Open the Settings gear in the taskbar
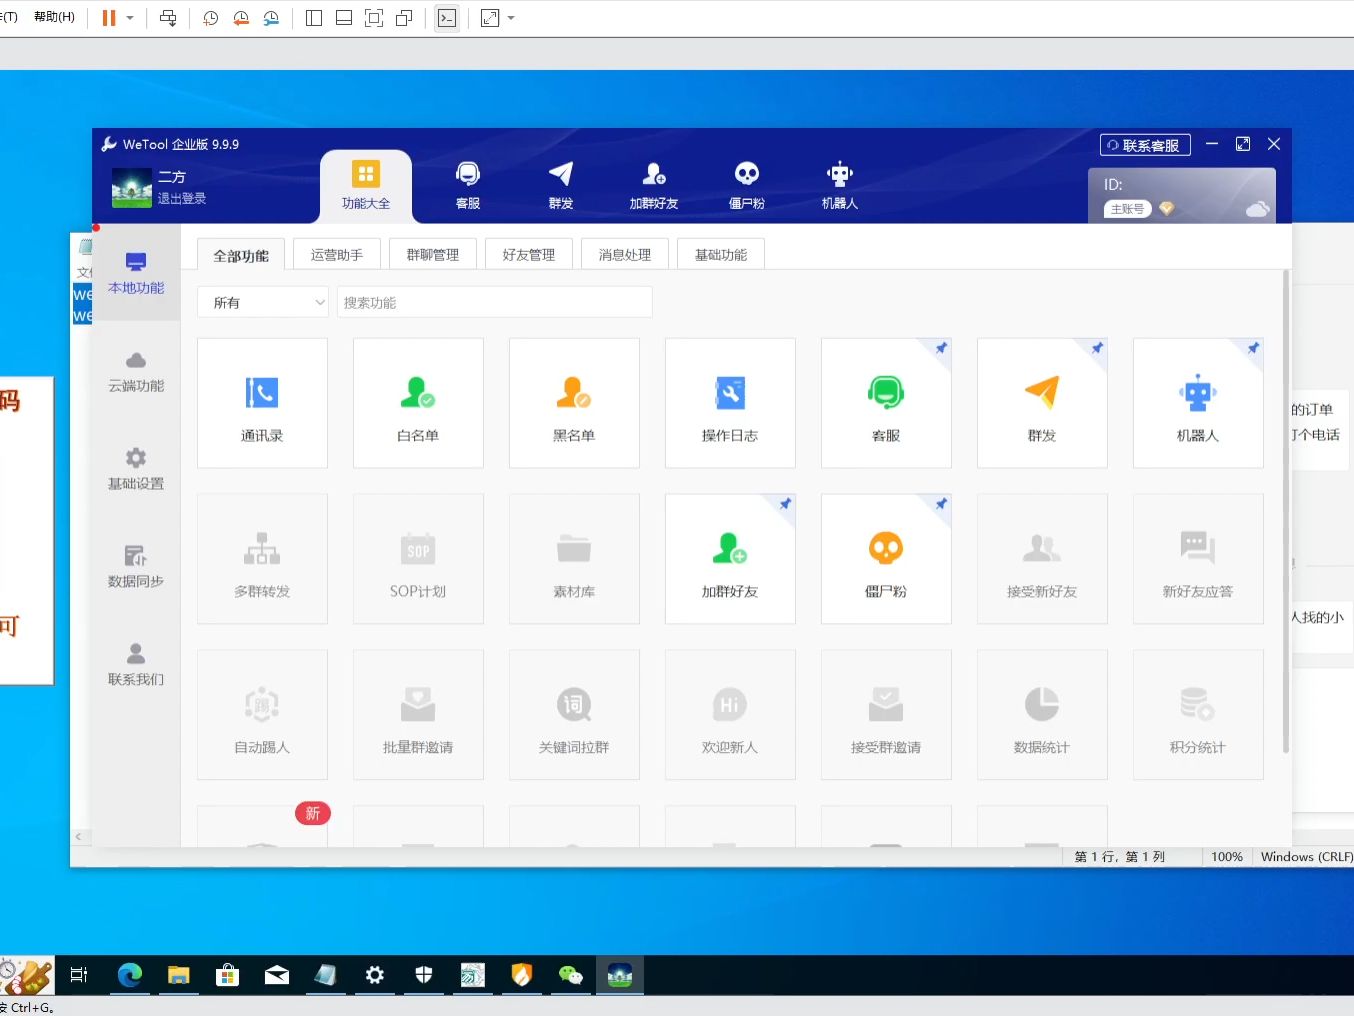The width and height of the screenshot is (1354, 1016). pyautogui.click(x=375, y=975)
